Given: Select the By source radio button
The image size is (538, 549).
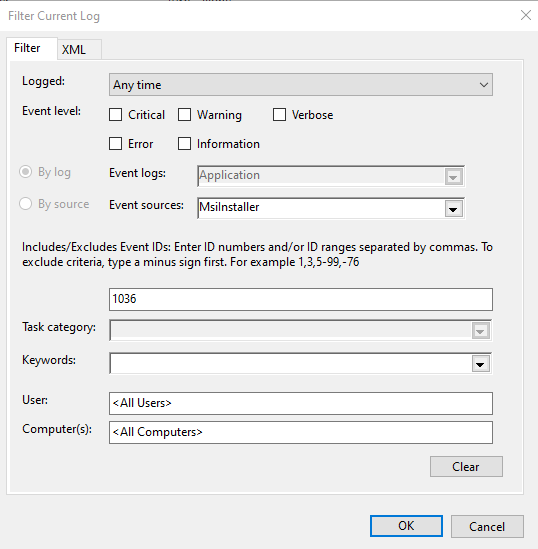Looking at the screenshot, I should [x=26, y=204].
